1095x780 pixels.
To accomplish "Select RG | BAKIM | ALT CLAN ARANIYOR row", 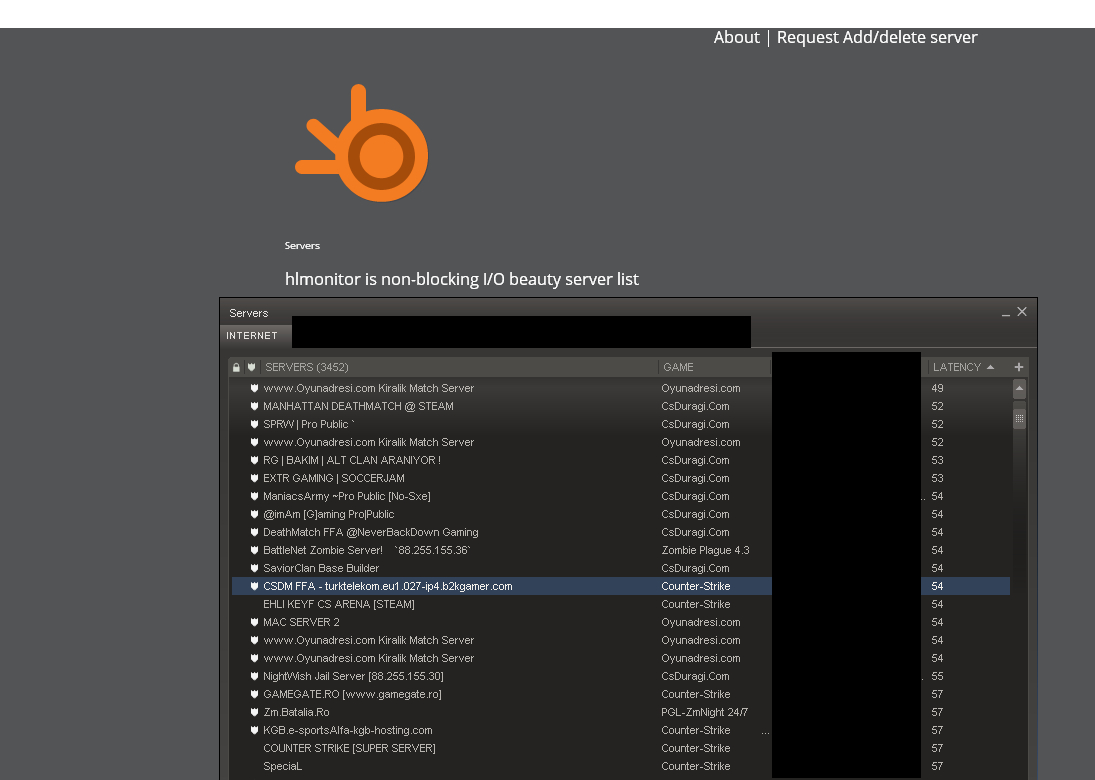I will [x=620, y=460].
